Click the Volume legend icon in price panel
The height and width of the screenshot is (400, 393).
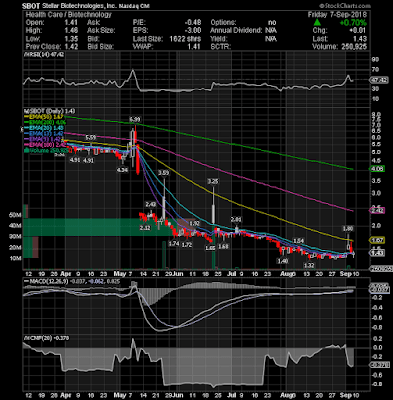[25, 150]
